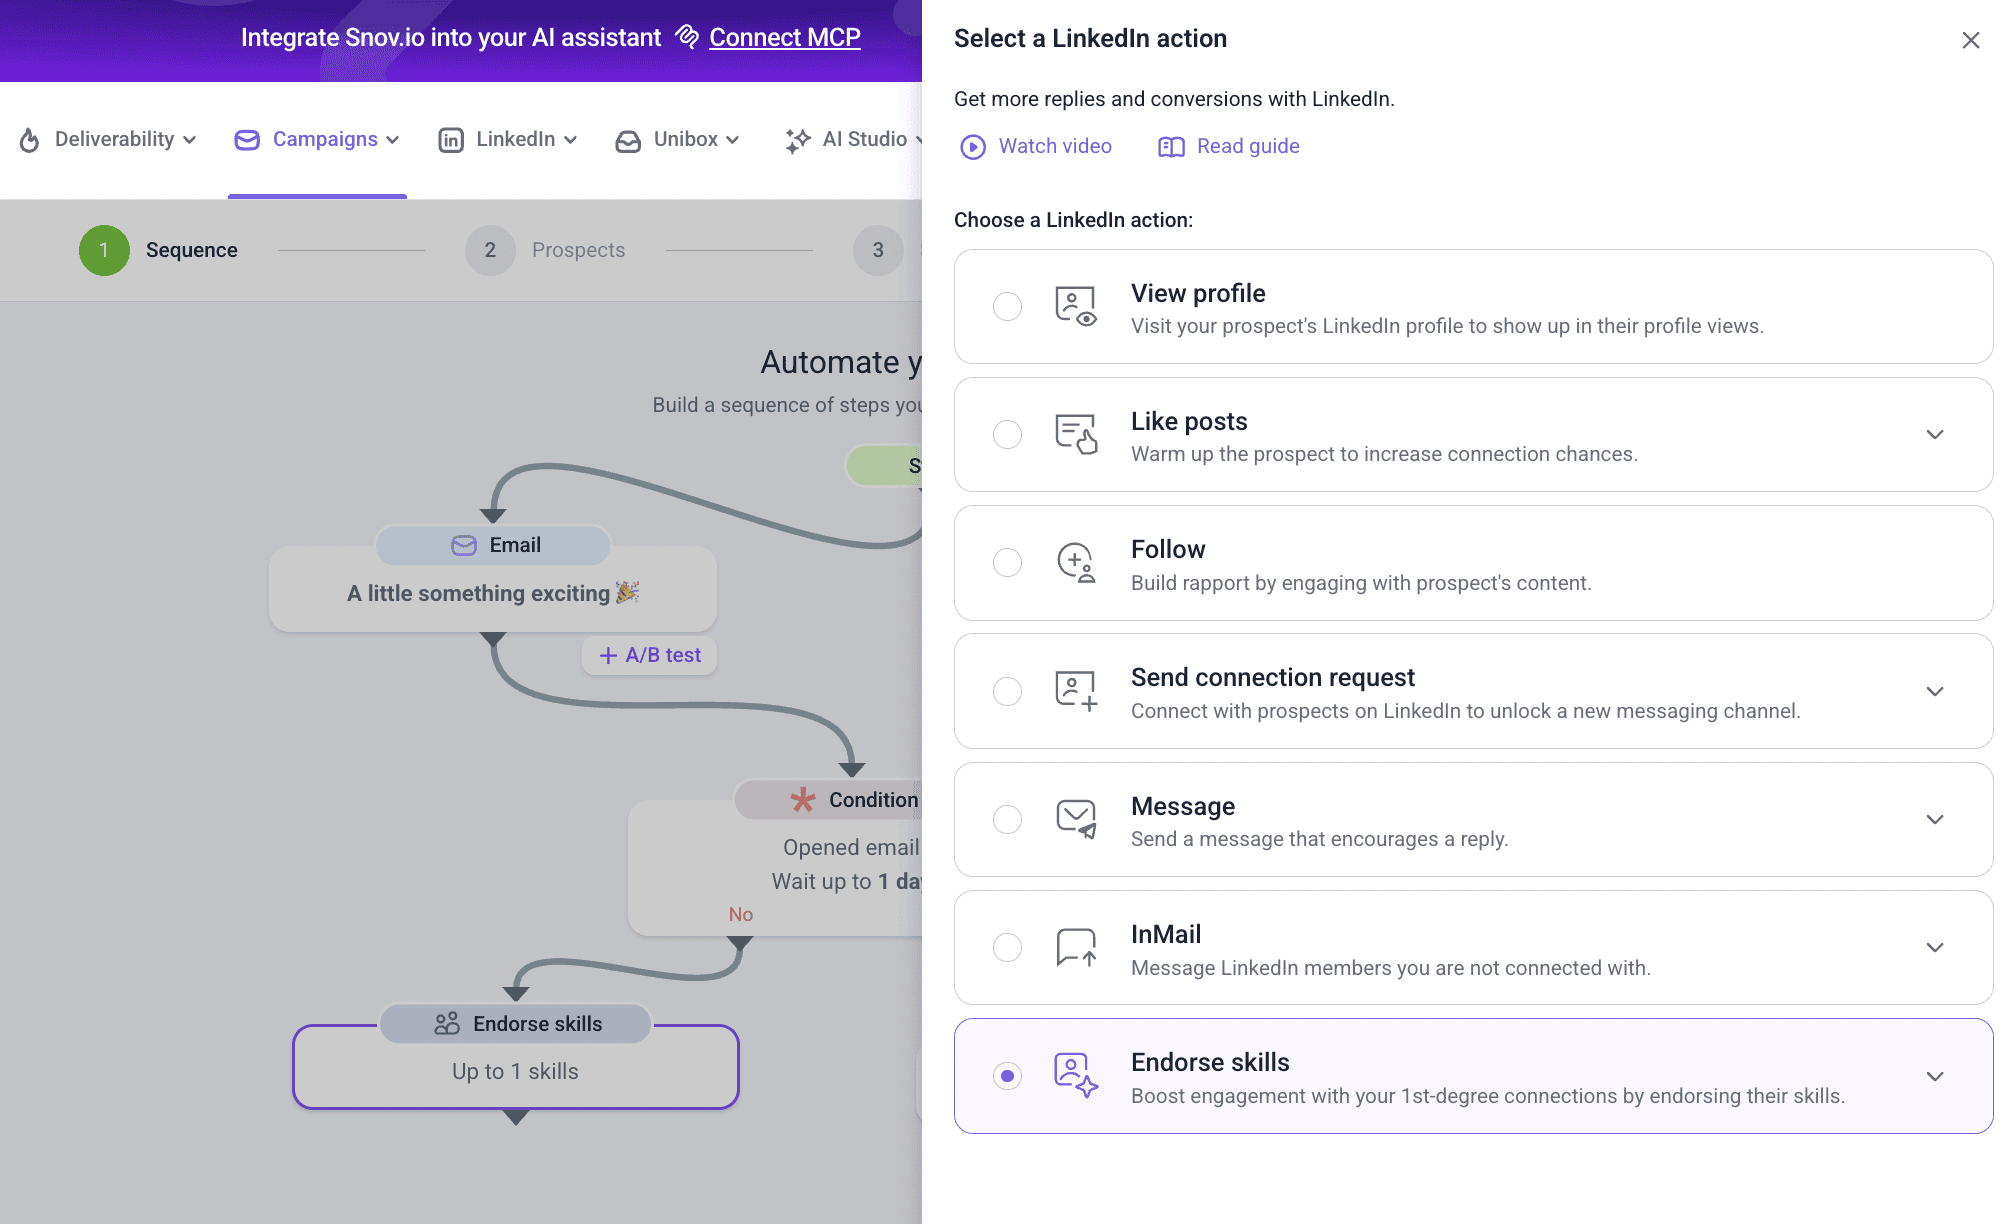The height and width of the screenshot is (1224, 2010).
Task: Expand the Send connection request chevron
Action: point(1935,691)
